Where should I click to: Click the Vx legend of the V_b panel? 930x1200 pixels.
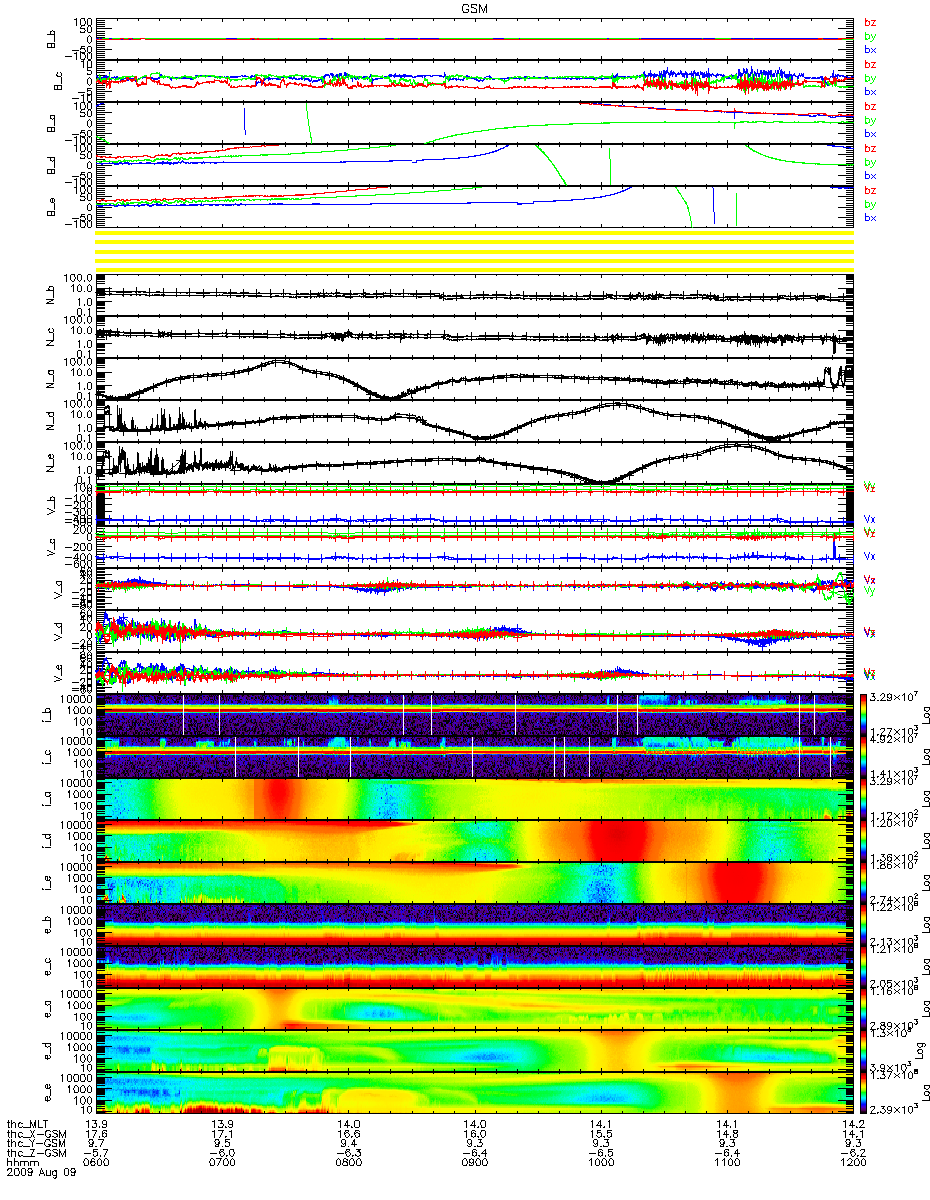pos(870,519)
